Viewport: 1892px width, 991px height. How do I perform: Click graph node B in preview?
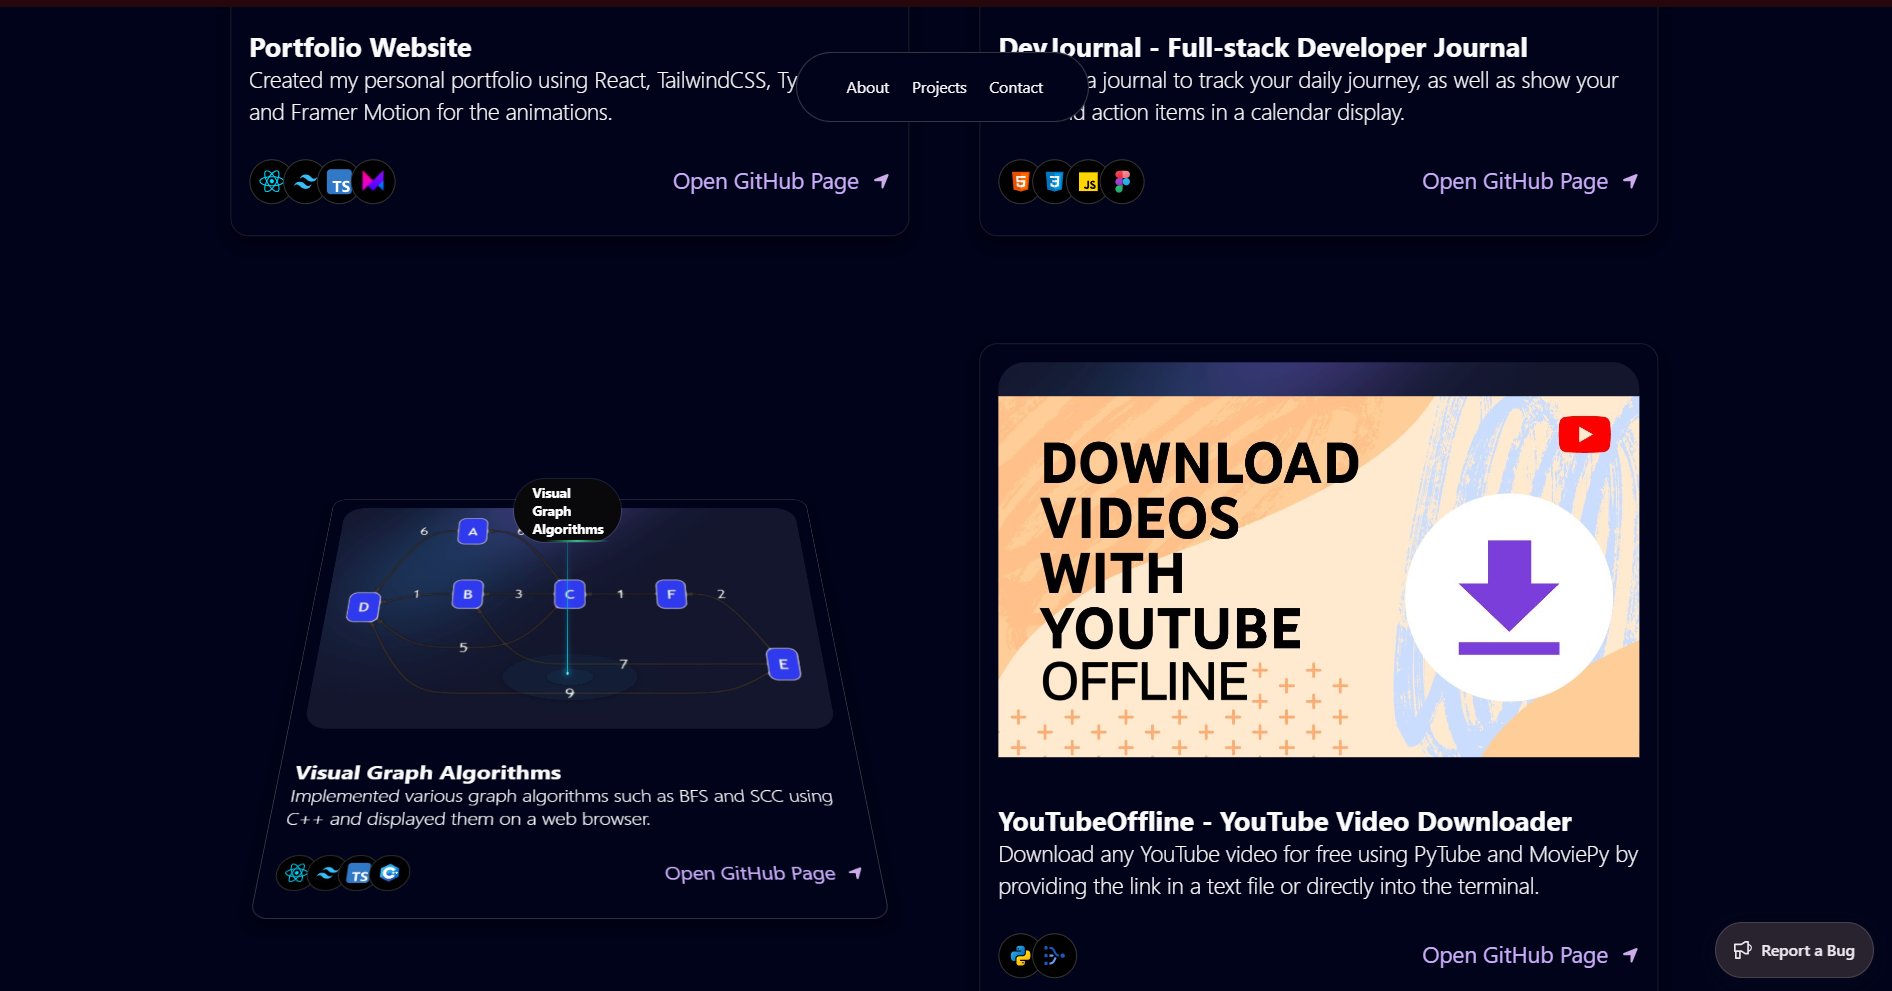point(467,594)
